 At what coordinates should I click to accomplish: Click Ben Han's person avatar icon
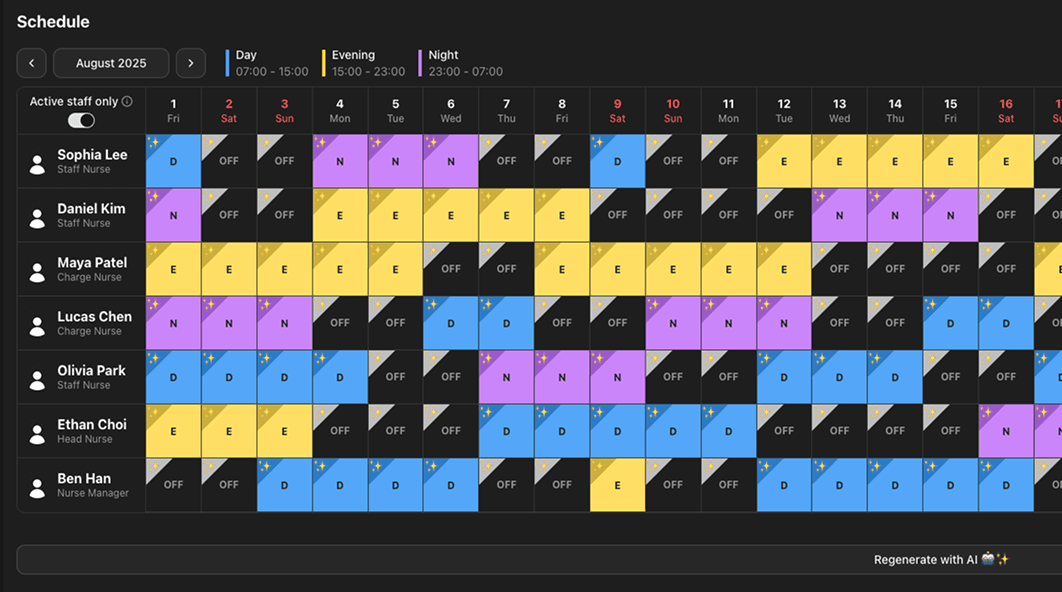pyautogui.click(x=38, y=486)
